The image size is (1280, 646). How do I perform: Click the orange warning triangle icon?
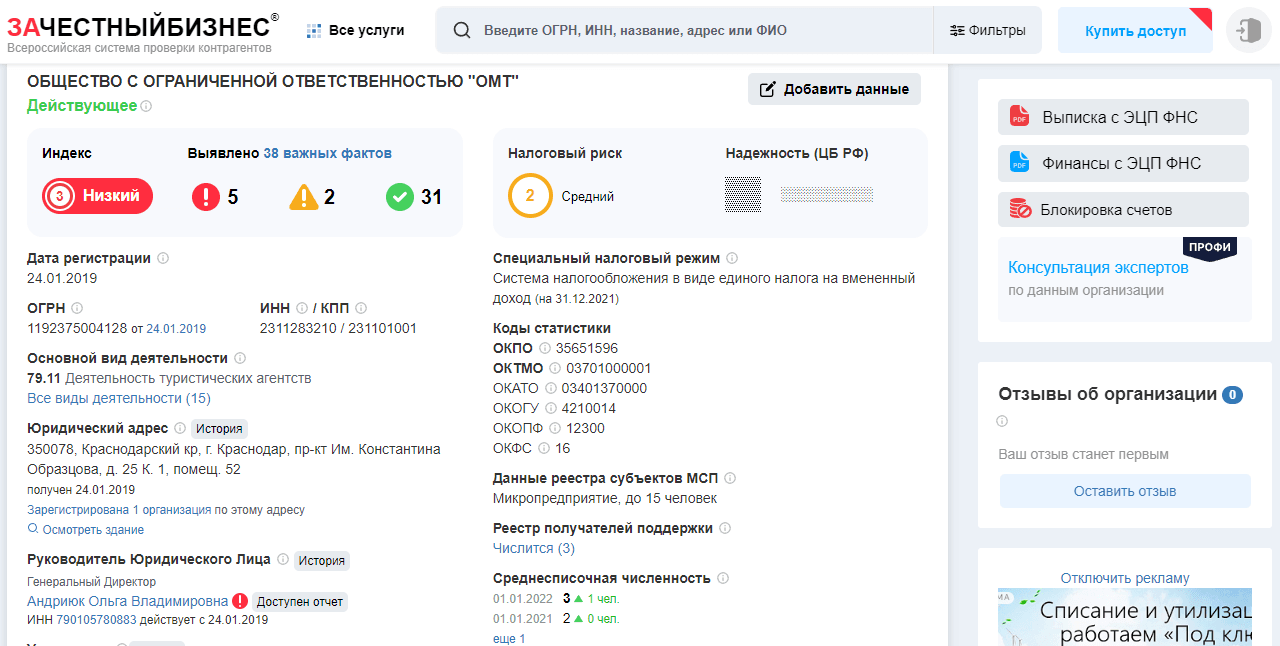click(304, 197)
